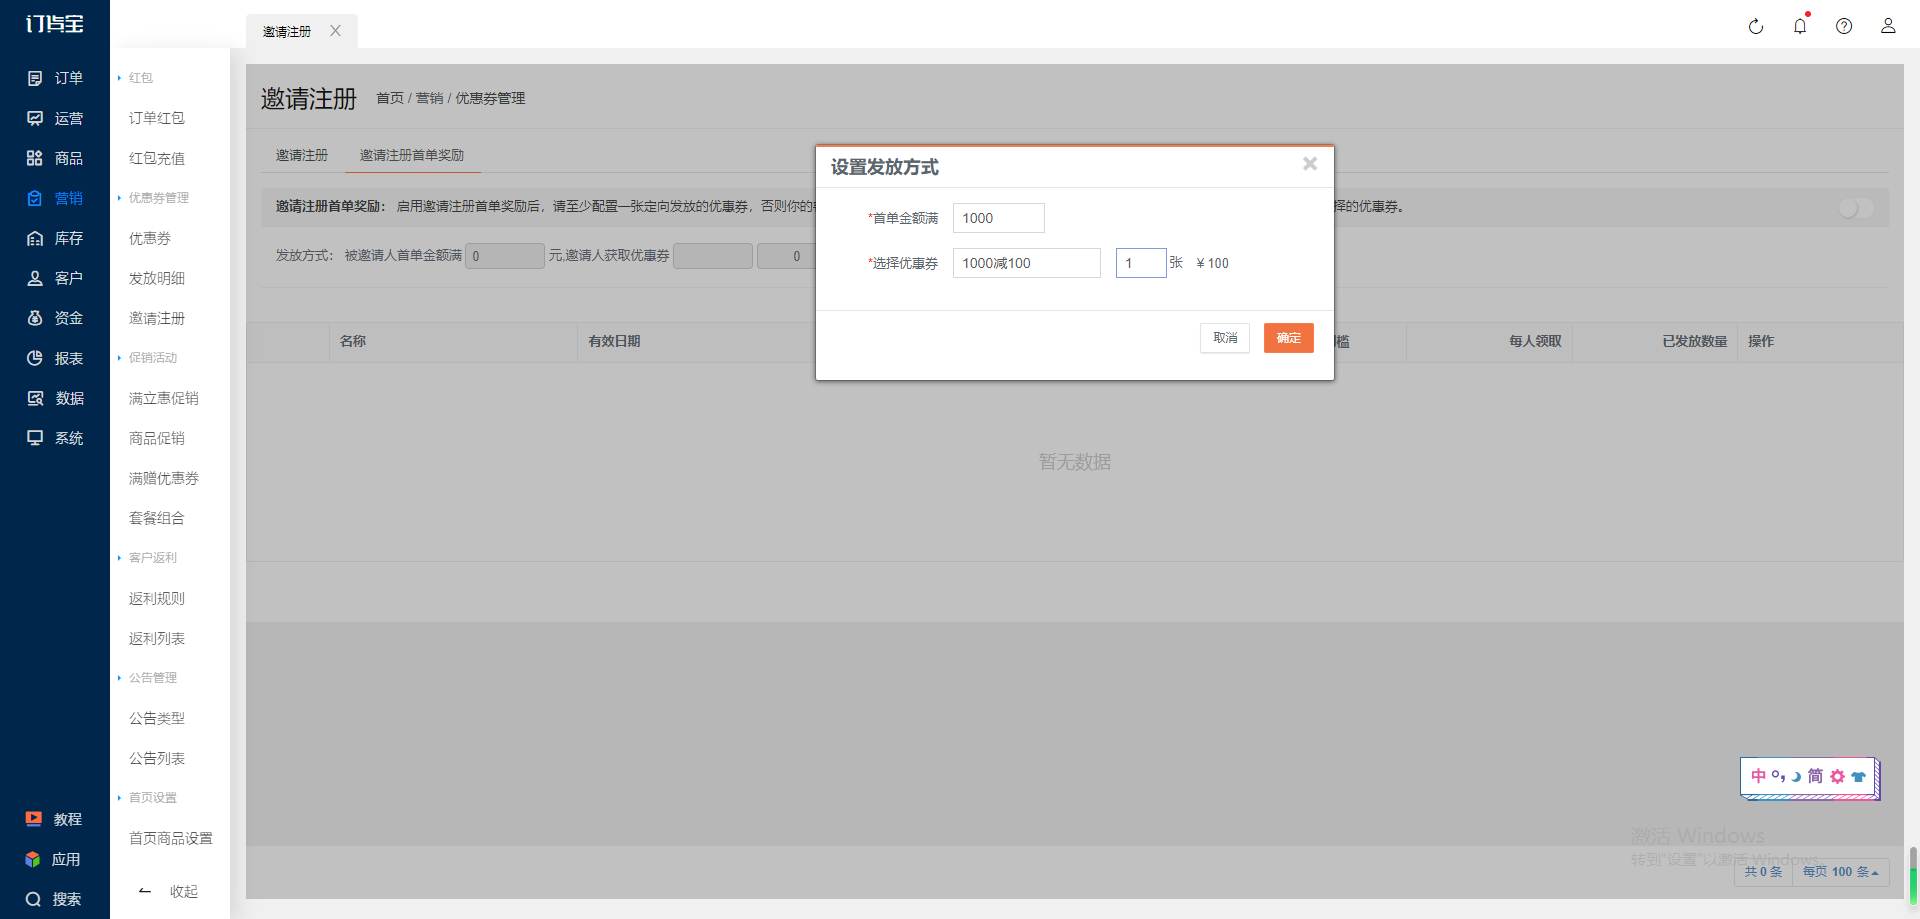1920x919 pixels.
Task: Open the 库存 inventory sidebar item
Action: point(55,238)
